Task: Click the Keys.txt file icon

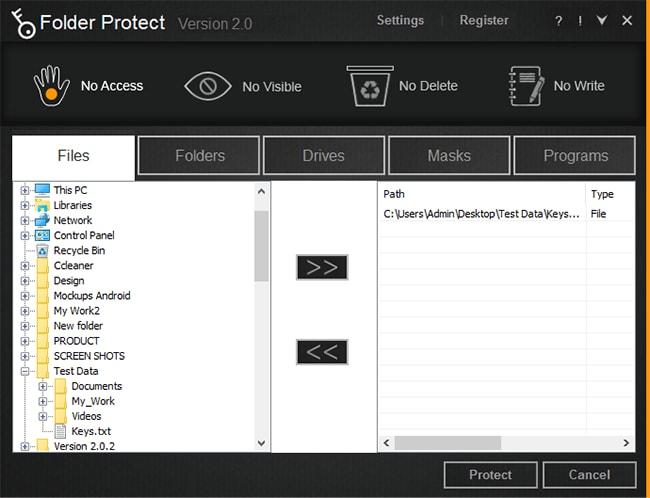Action: coord(61,431)
